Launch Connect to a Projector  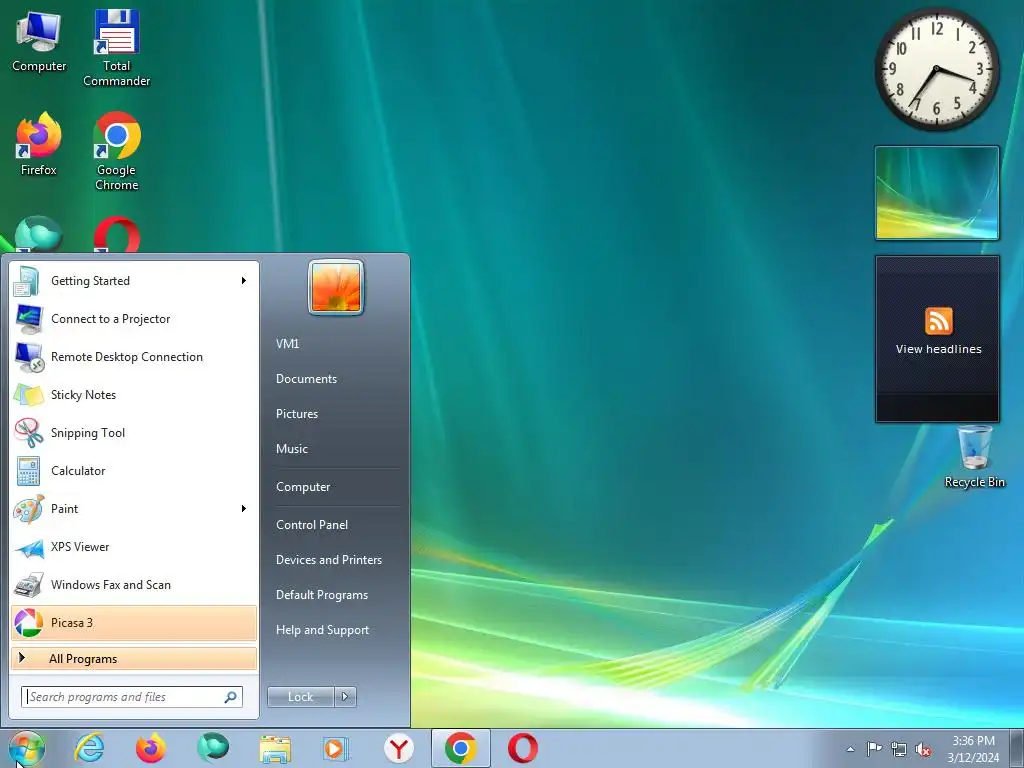tap(134, 319)
